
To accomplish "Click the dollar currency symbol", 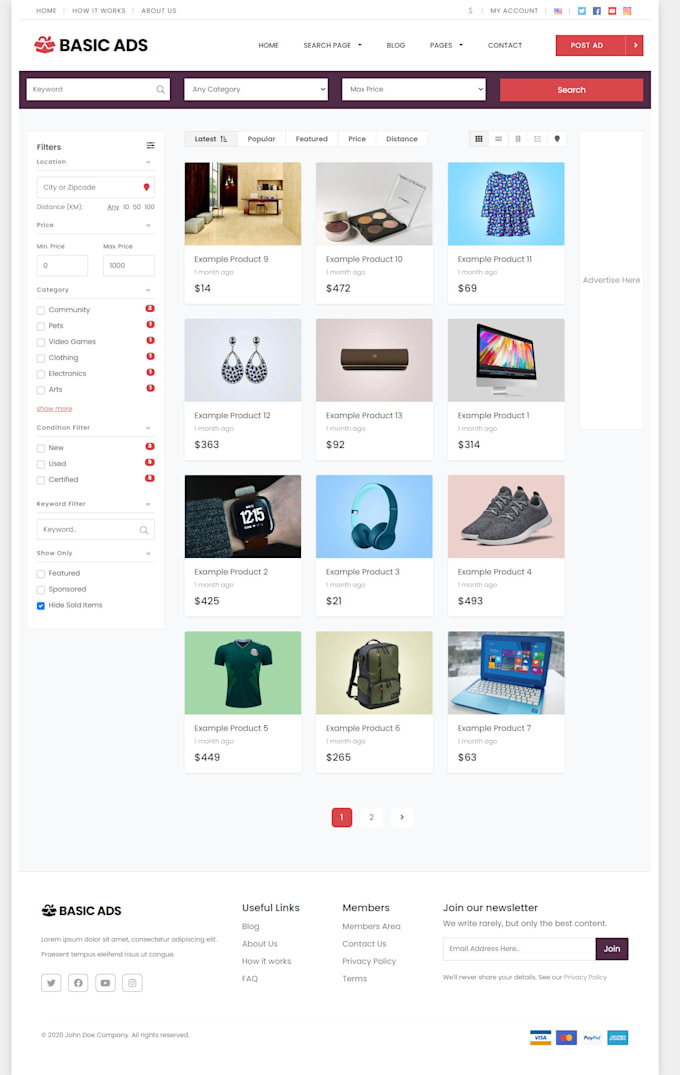I will pos(470,11).
